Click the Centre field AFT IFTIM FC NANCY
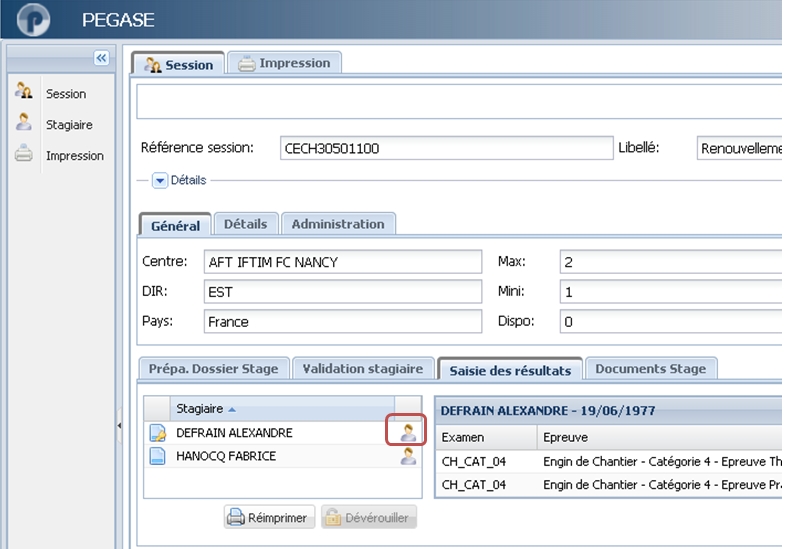The image size is (787, 549). pyautogui.click(x=343, y=262)
